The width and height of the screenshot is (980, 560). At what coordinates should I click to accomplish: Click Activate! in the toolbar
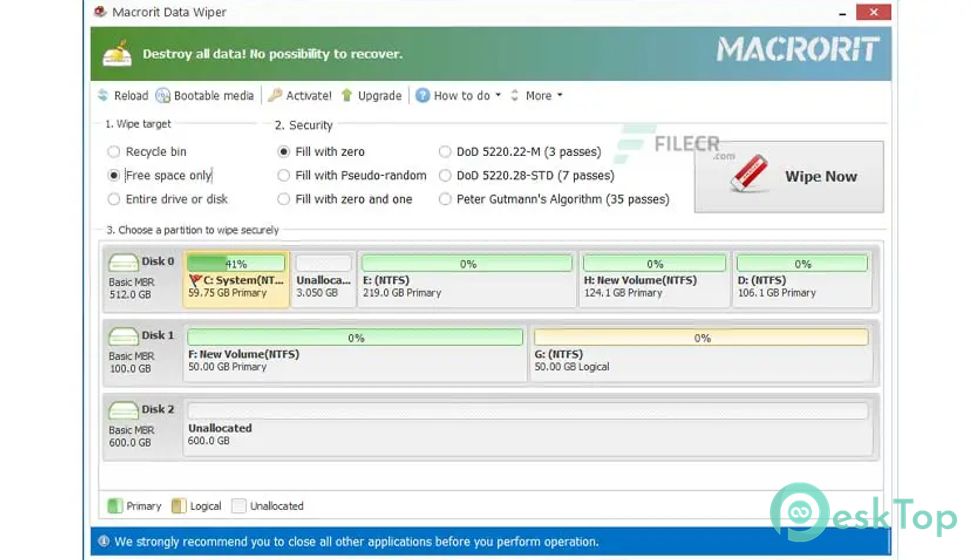point(309,96)
